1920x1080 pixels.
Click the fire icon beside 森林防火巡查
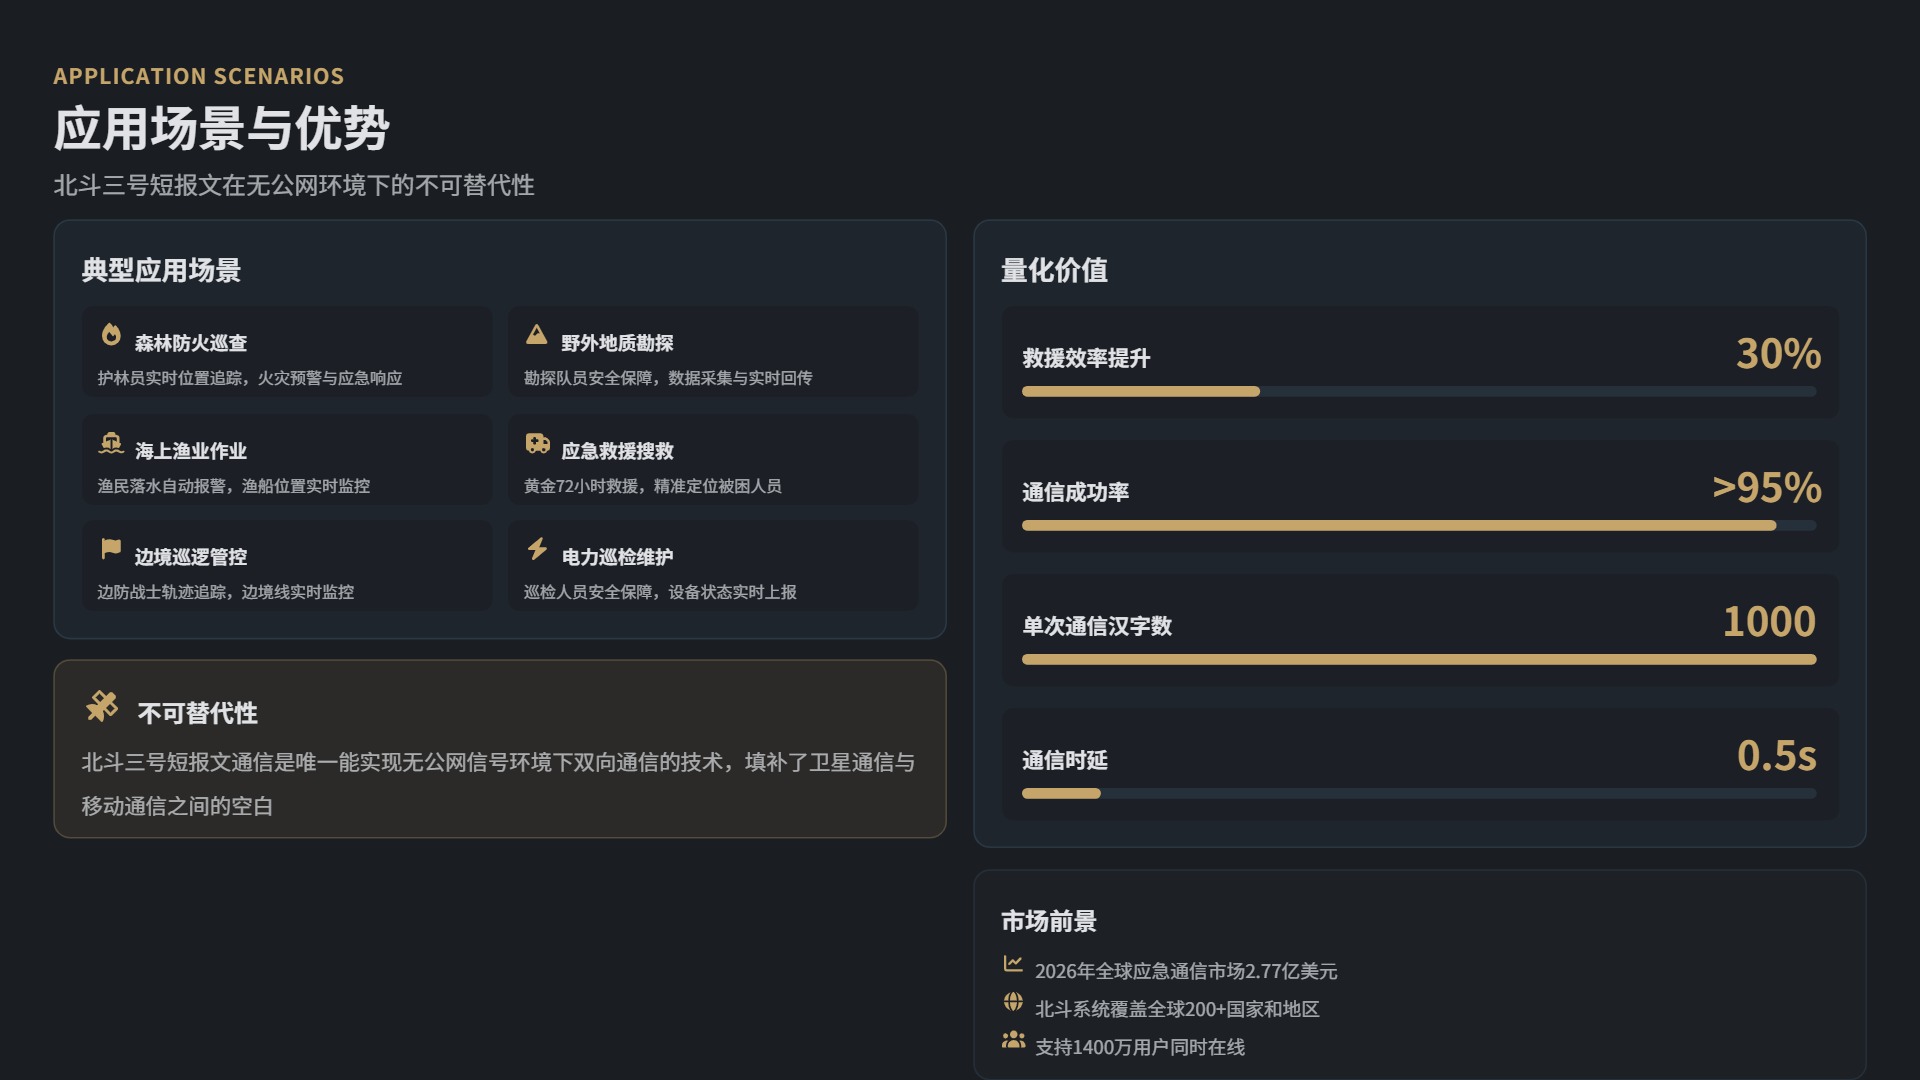coord(111,334)
